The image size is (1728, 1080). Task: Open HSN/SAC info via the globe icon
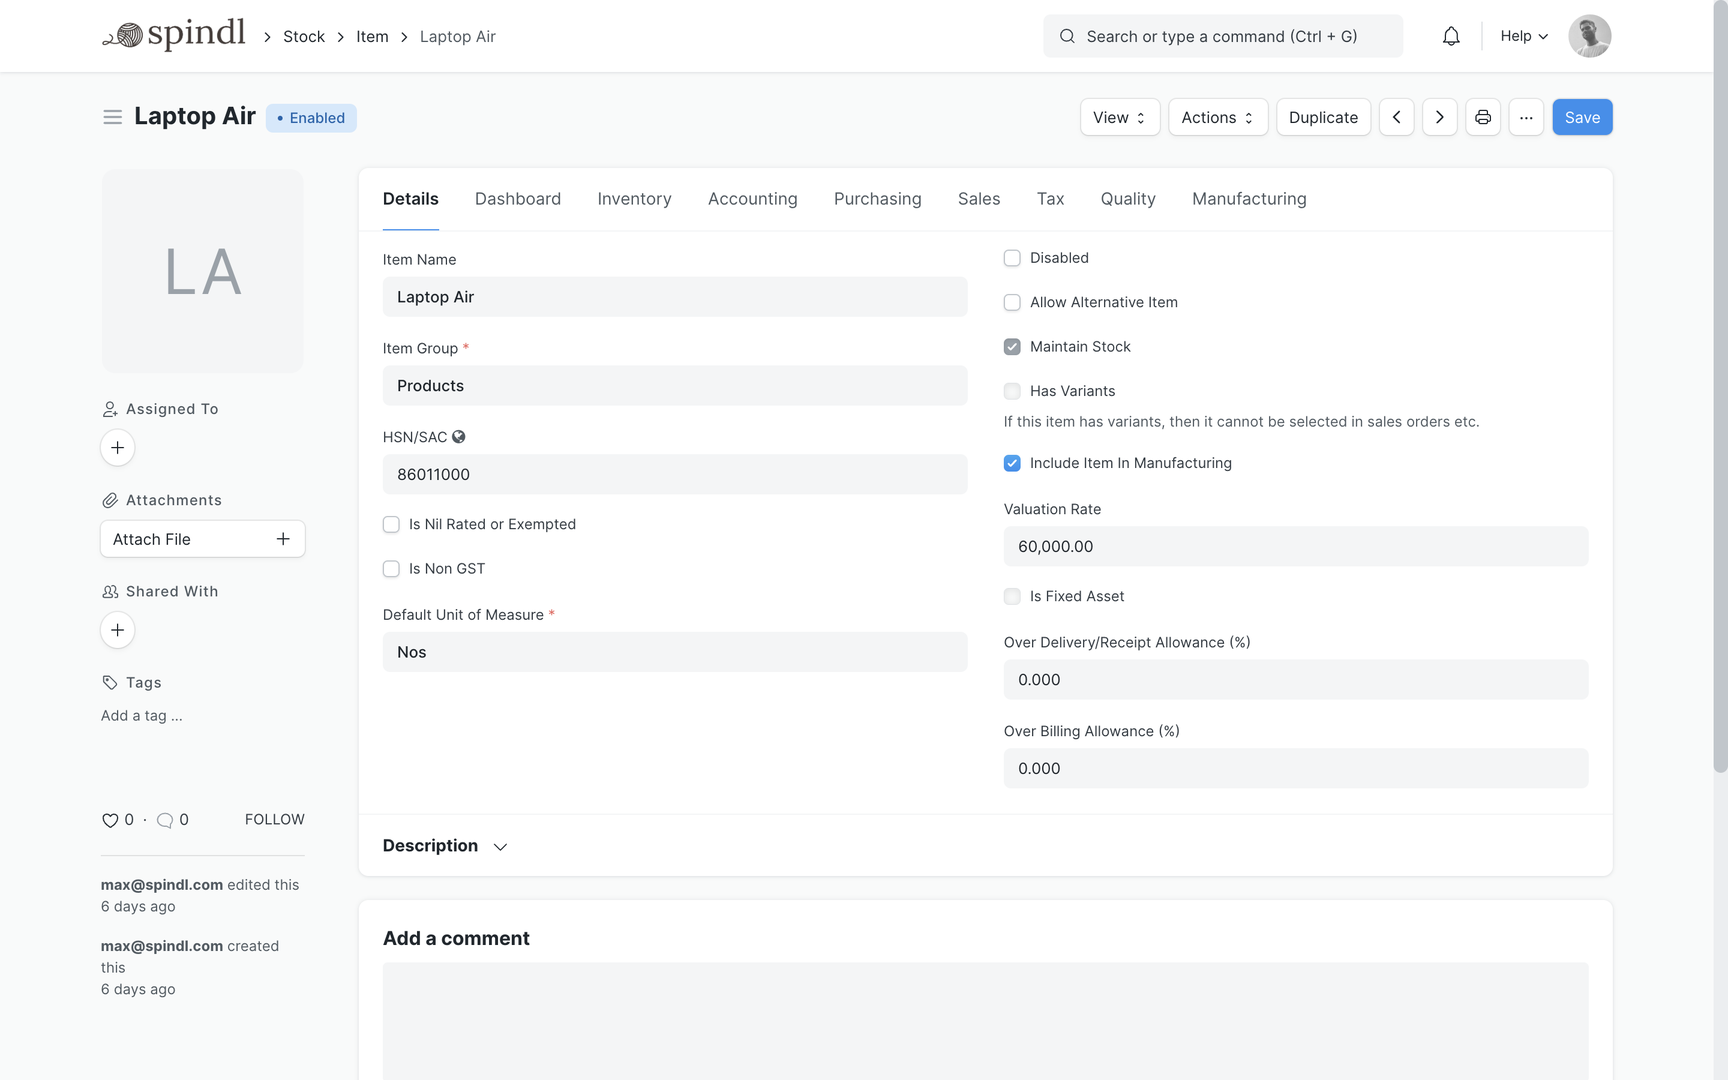(x=459, y=436)
